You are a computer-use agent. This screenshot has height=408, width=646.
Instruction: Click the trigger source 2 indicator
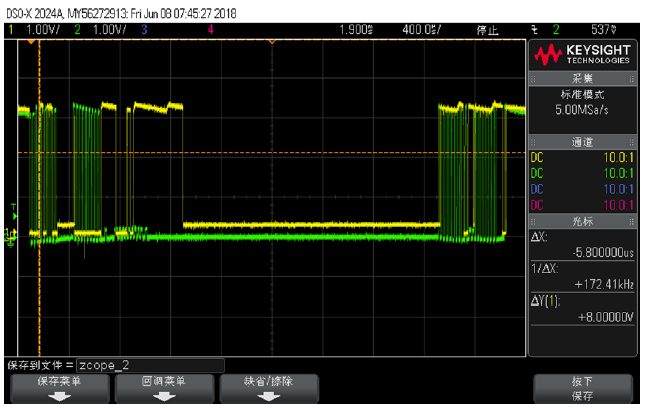point(556,30)
